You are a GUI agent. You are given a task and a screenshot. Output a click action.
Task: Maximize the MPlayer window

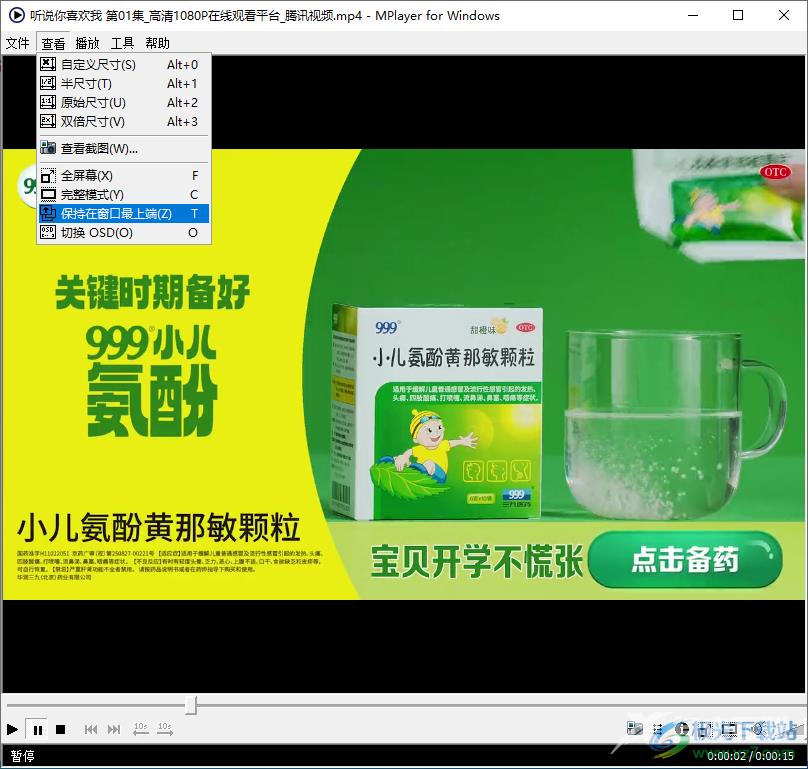(738, 15)
